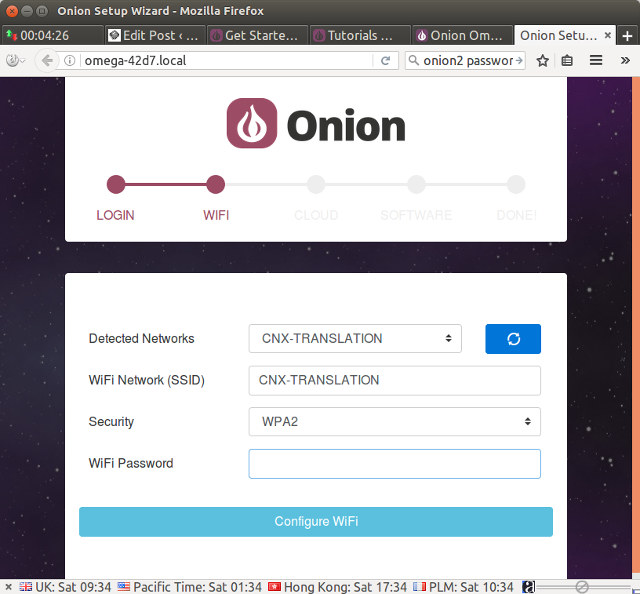Screen dimensions: 640x594
Task: Click the PLM time entry
Action: 463,587
